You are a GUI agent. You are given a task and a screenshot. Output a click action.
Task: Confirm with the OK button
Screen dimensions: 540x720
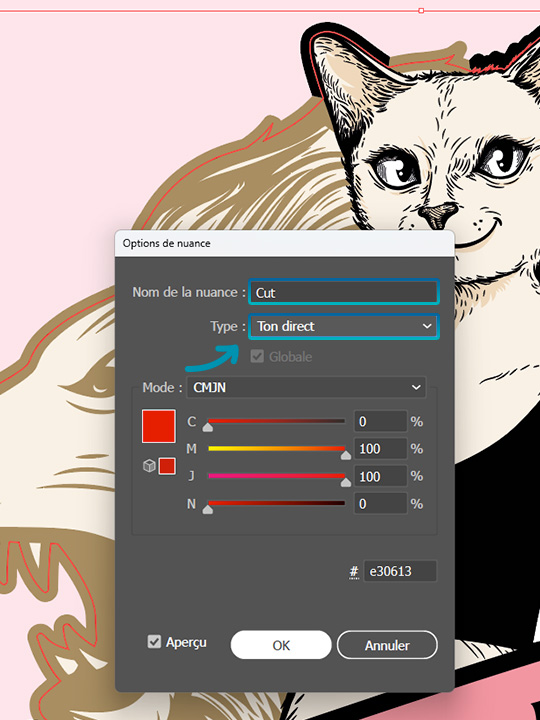(281, 645)
